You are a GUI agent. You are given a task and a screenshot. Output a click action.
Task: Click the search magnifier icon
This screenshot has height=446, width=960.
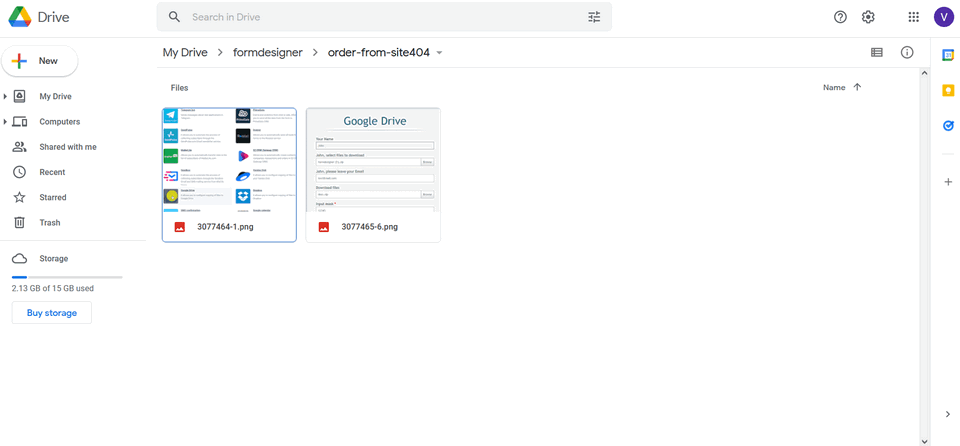pyautogui.click(x=174, y=17)
